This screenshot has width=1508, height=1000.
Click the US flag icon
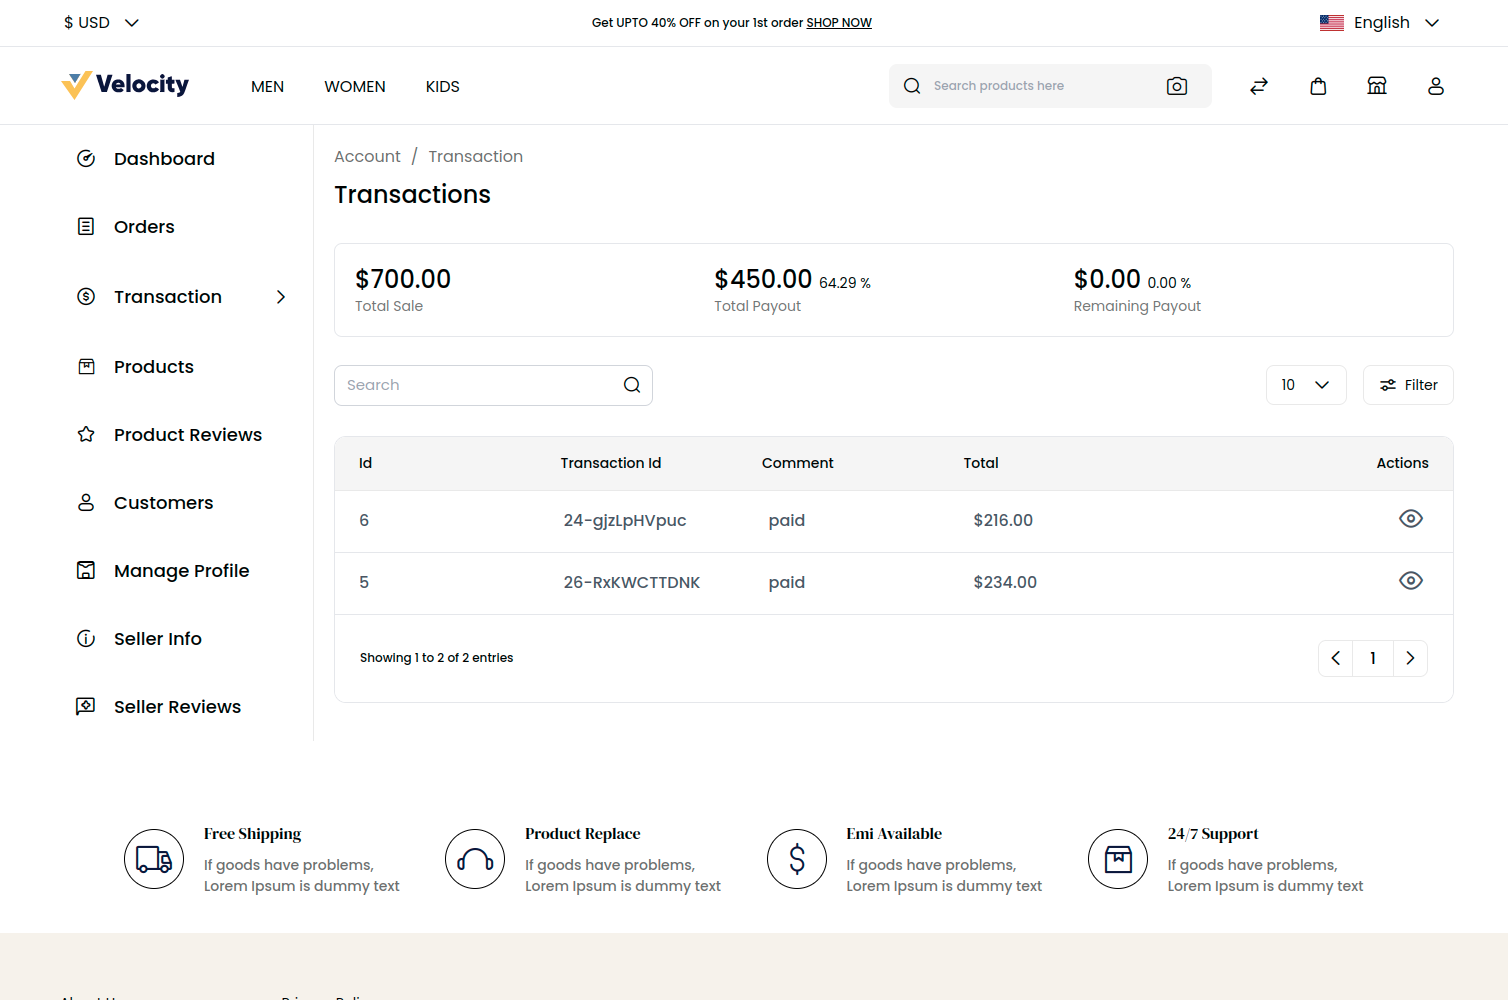coord(1332,23)
